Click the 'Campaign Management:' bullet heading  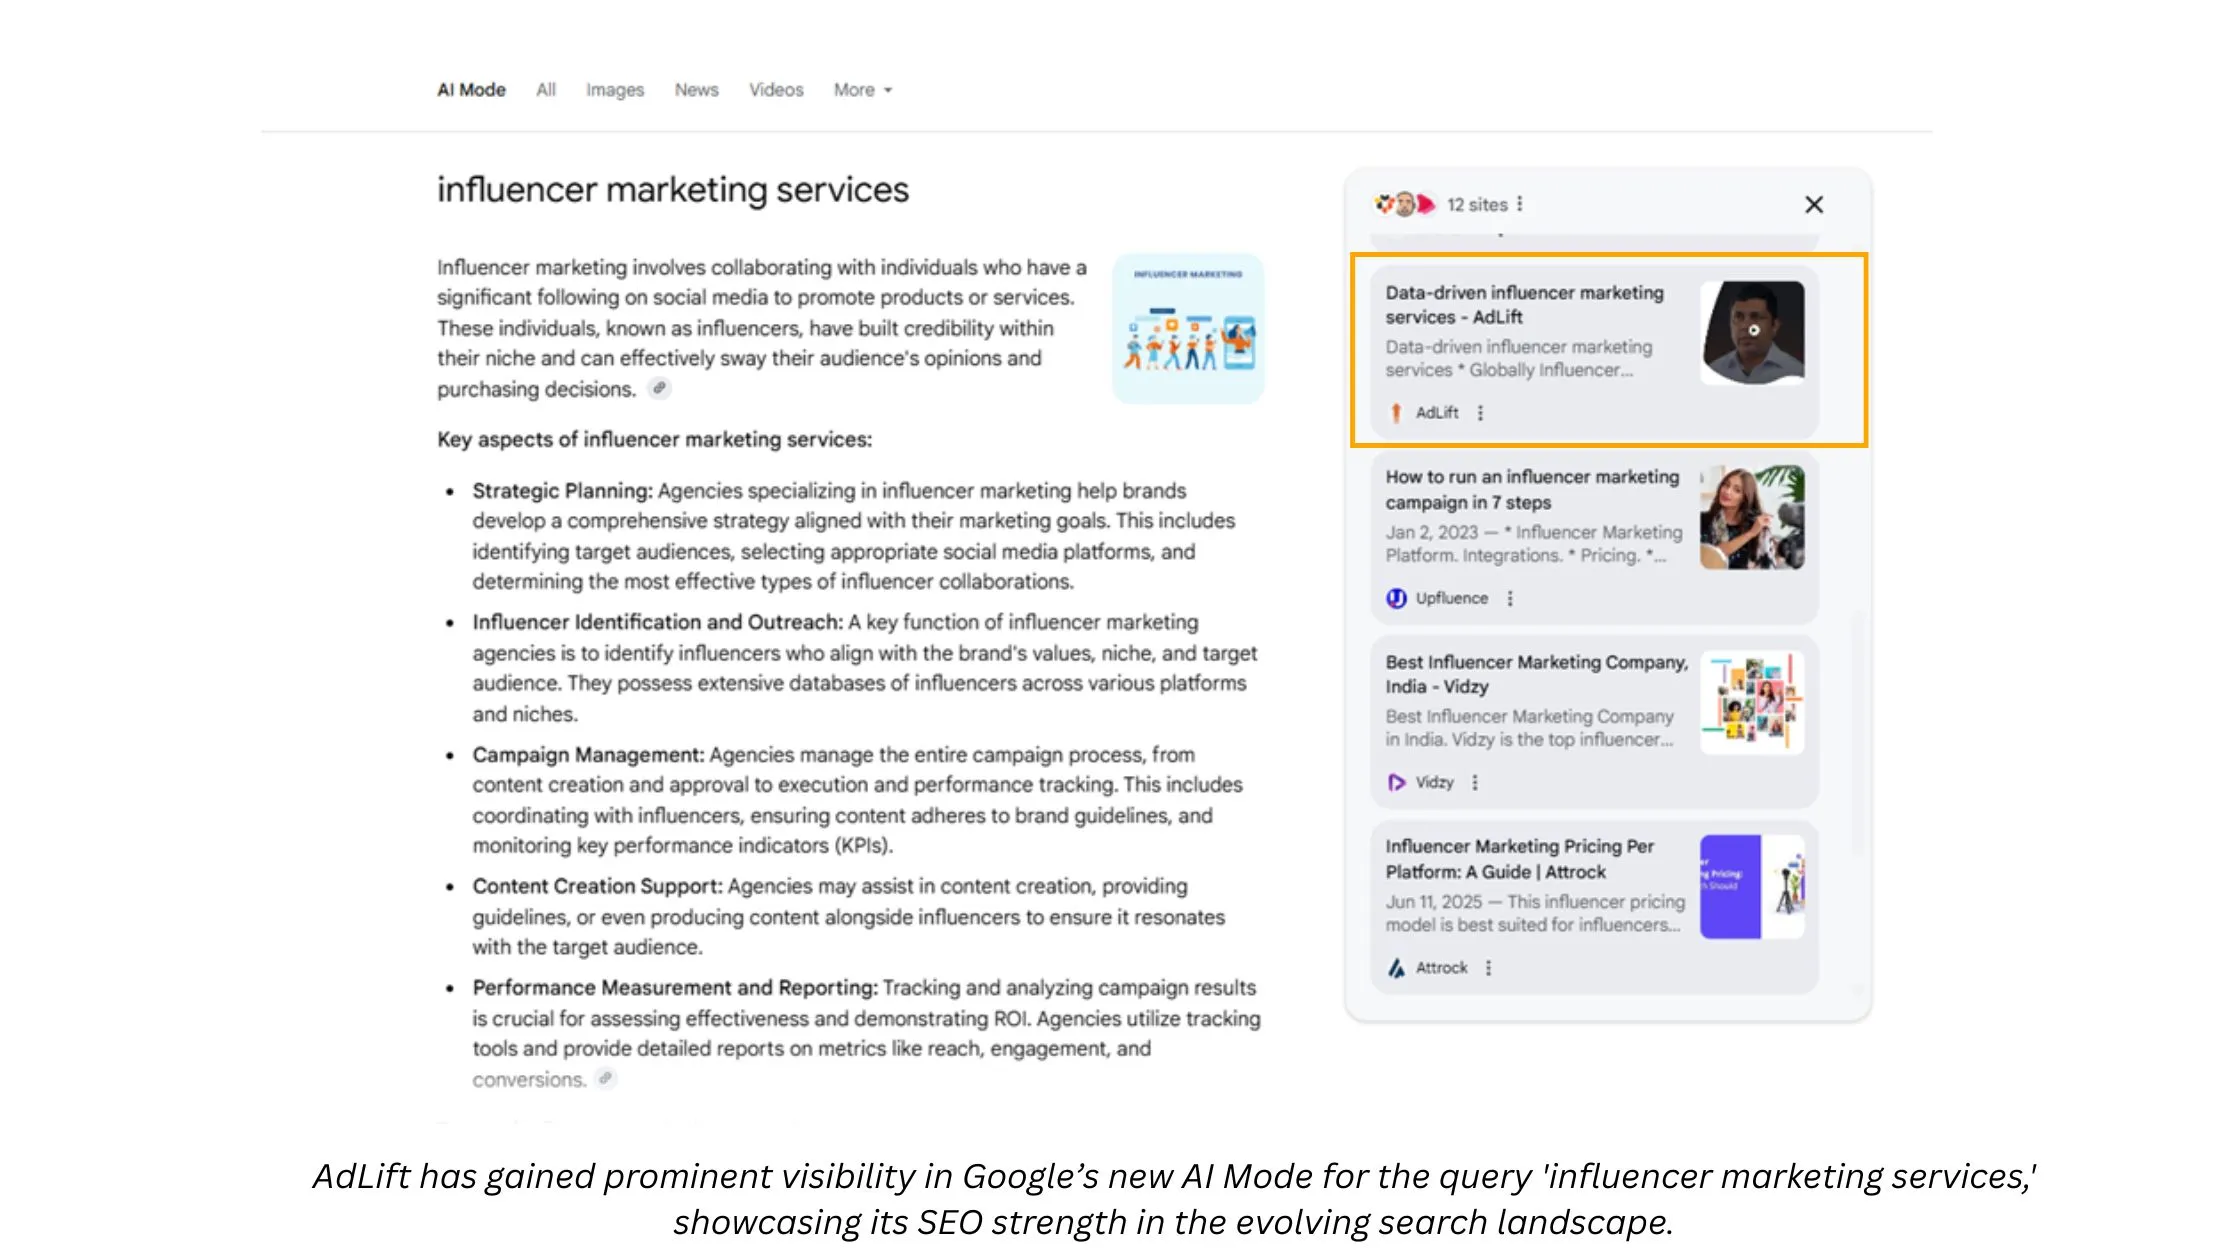588,755
